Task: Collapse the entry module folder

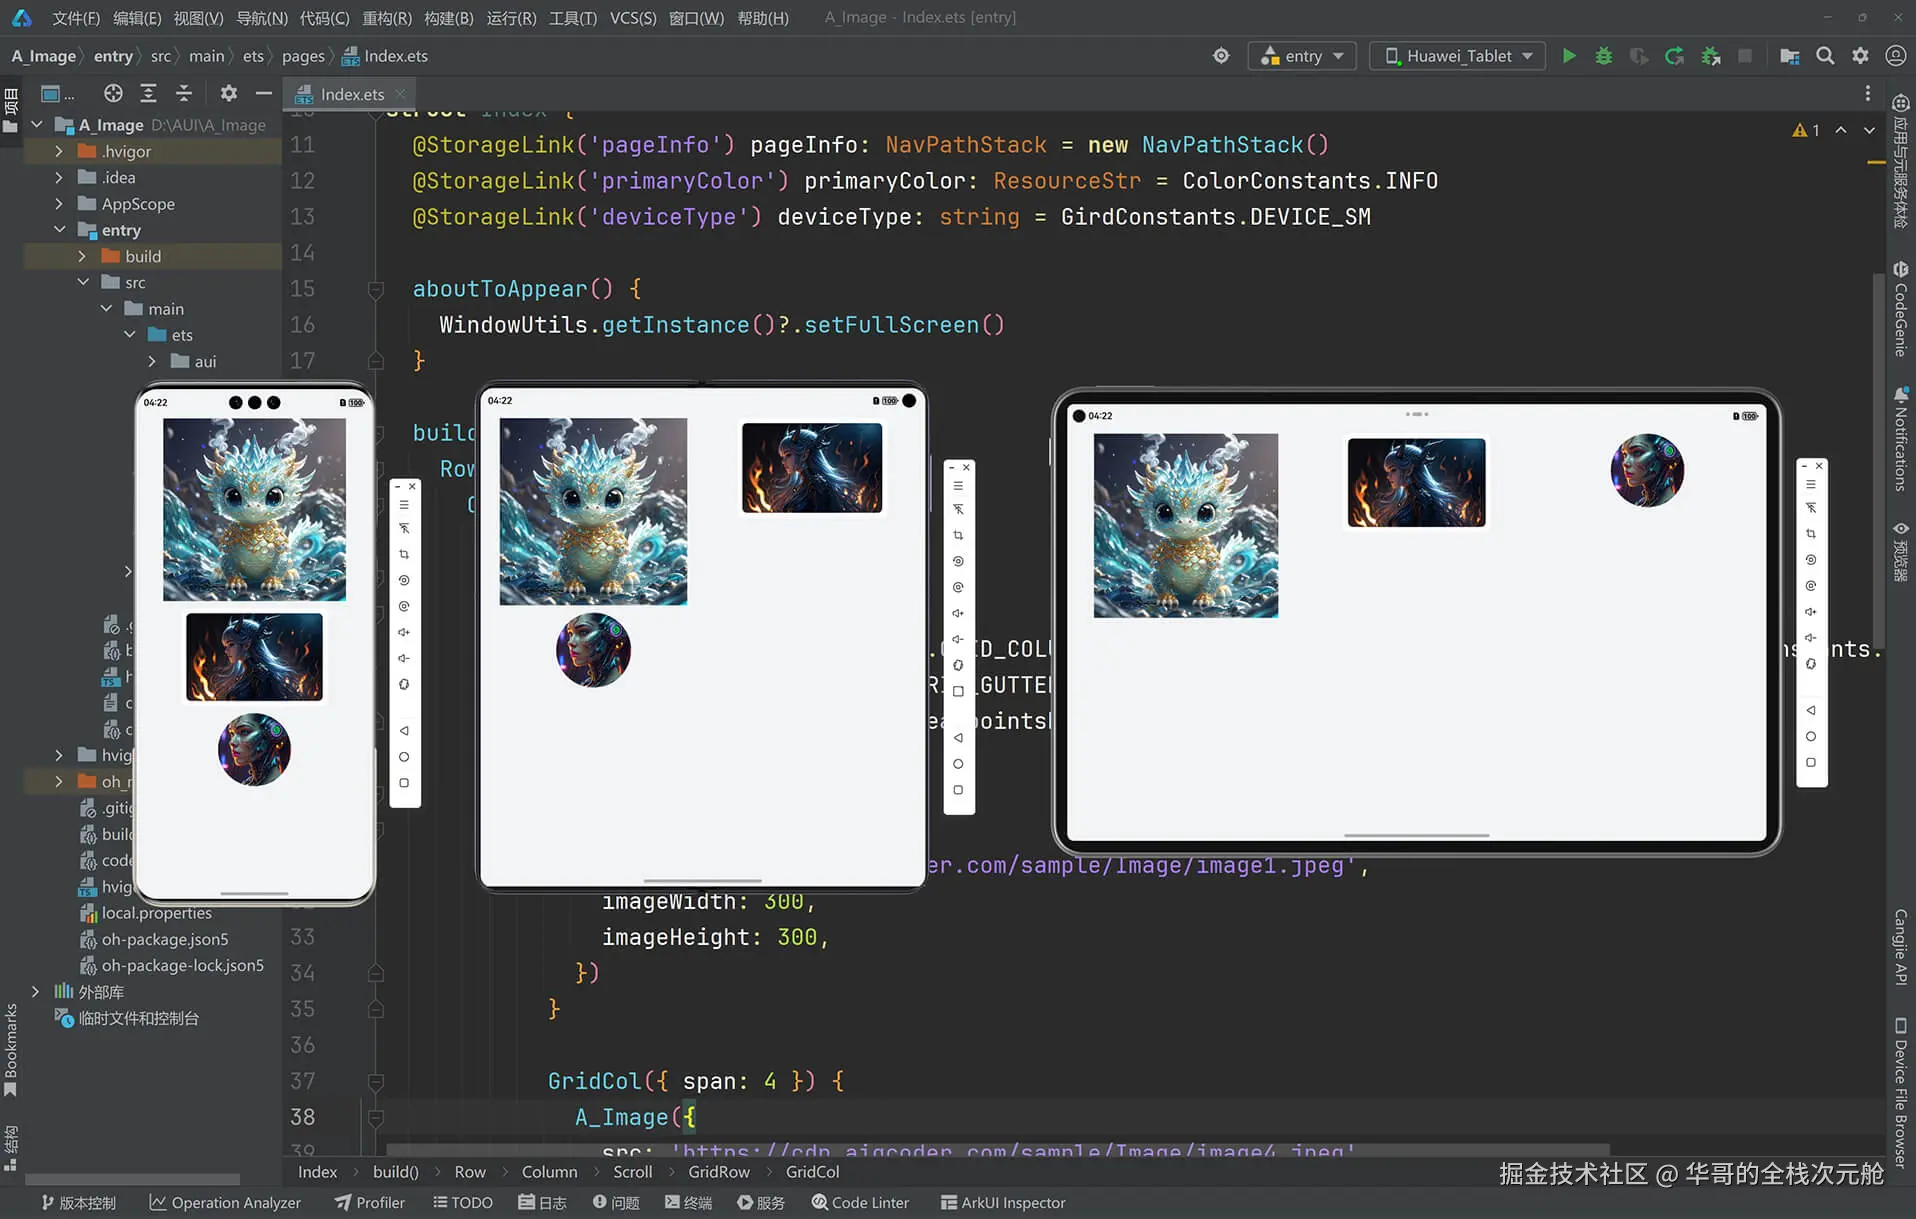Action: tap(59, 230)
